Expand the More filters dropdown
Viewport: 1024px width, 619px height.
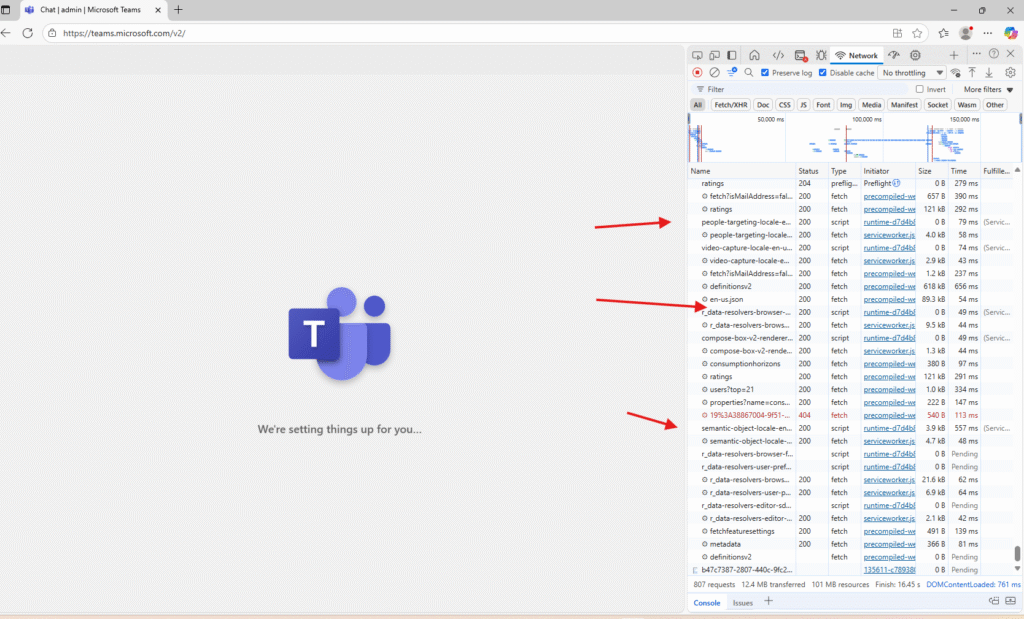(988, 89)
